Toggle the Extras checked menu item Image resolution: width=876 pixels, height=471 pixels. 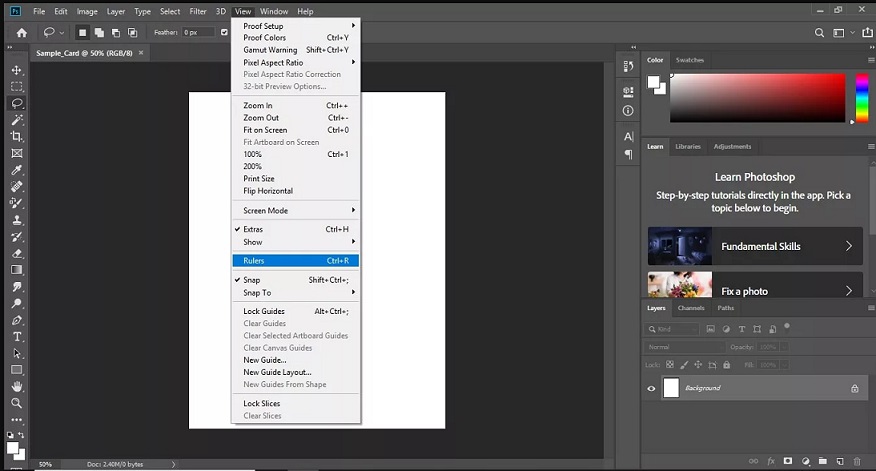[296, 229]
